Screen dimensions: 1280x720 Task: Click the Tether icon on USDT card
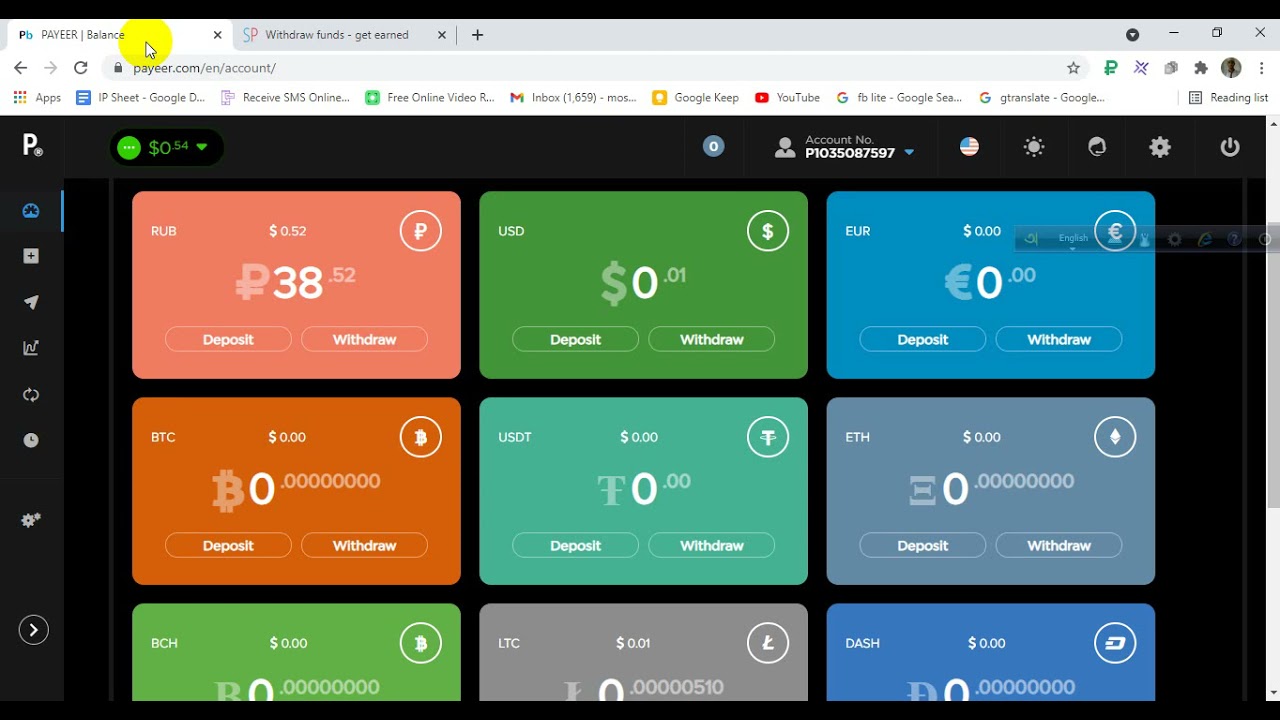click(768, 437)
